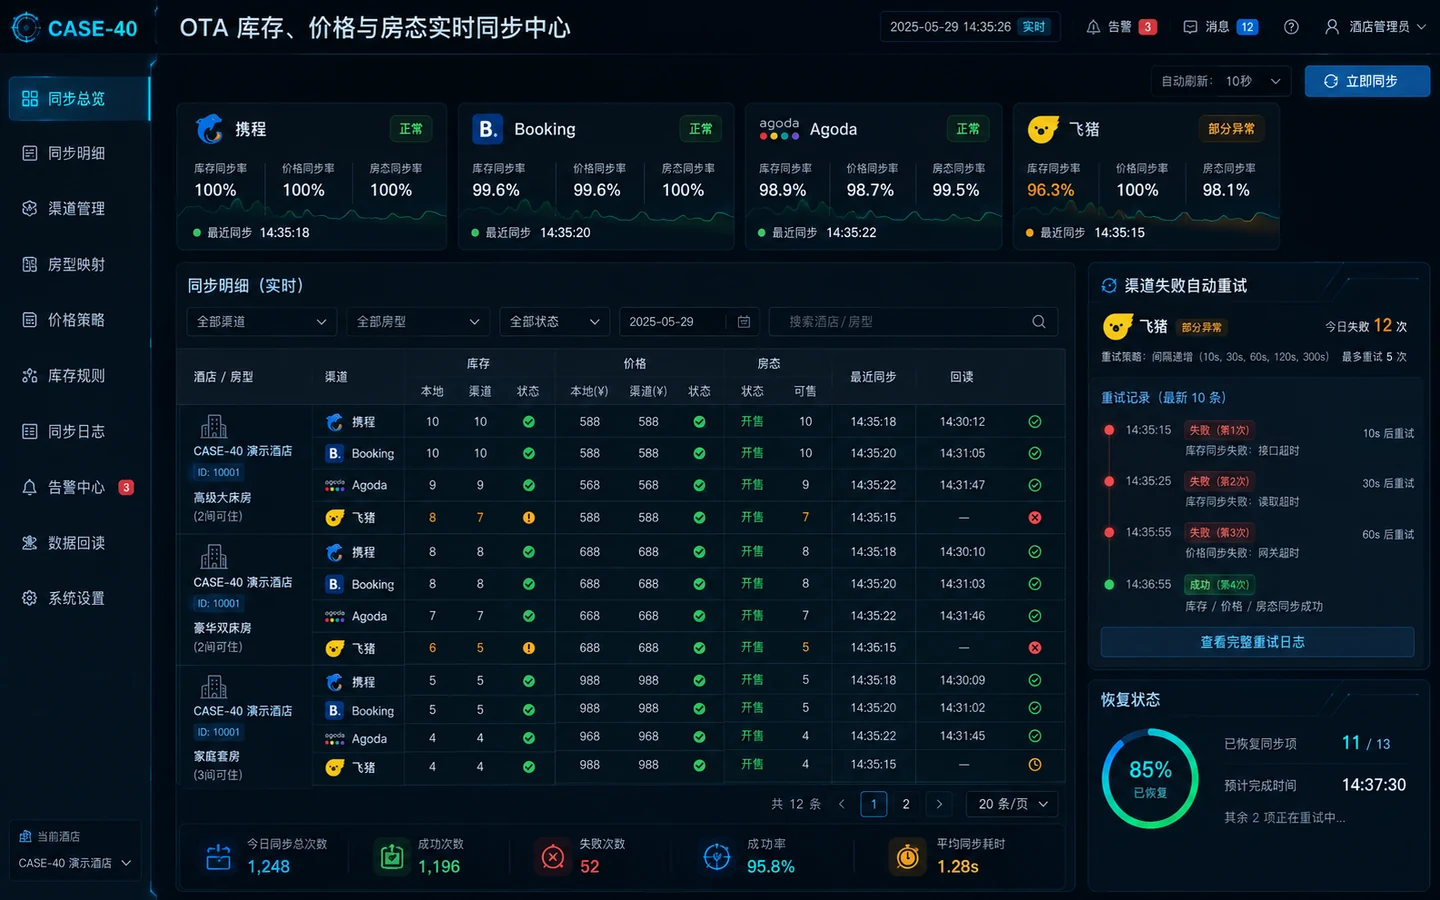Image resolution: width=1440 pixels, height=900 pixels.
Task: Click the average sync time stopwatch icon
Action: click(x=908, y=857)
